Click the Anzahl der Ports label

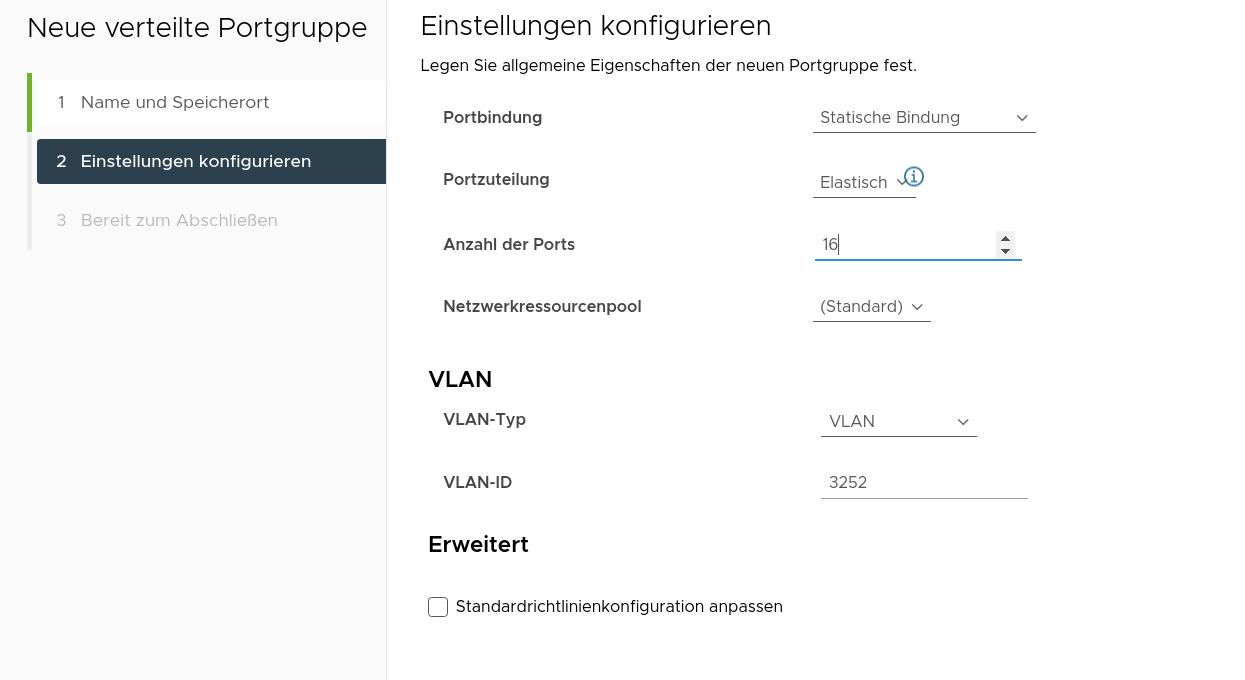click(508, 245)
